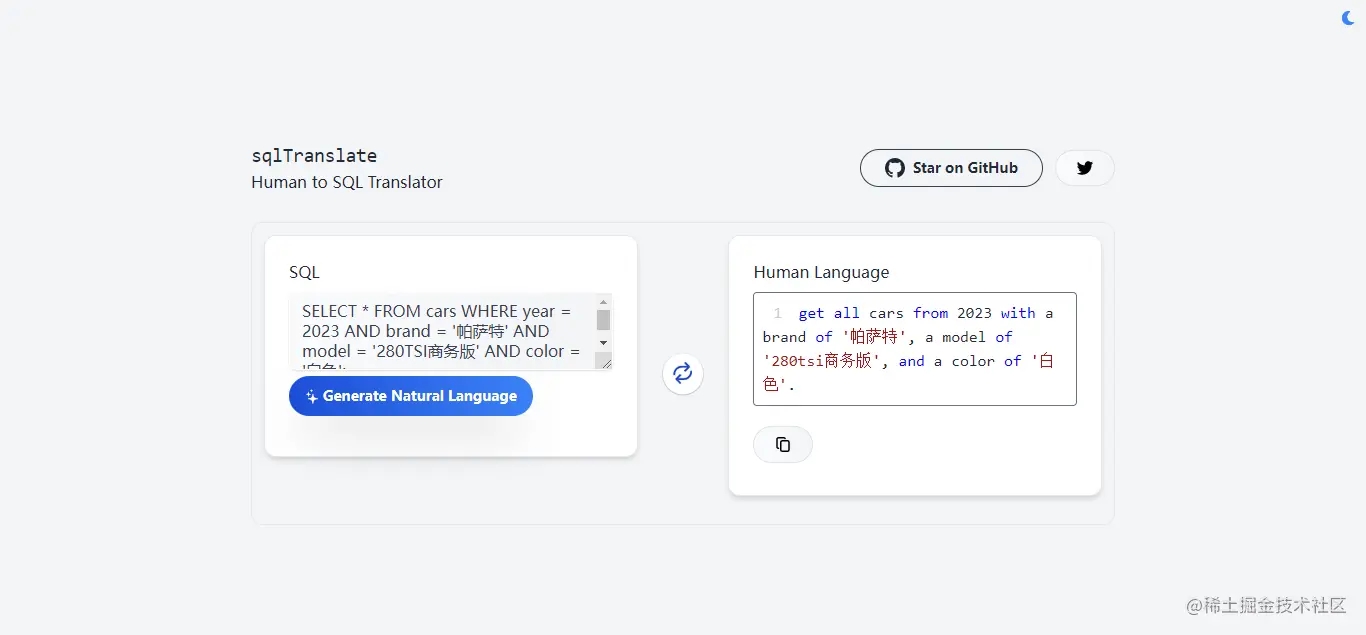
Task: Click the Human to SQL Translator subtitle
Action: point(347,182)
